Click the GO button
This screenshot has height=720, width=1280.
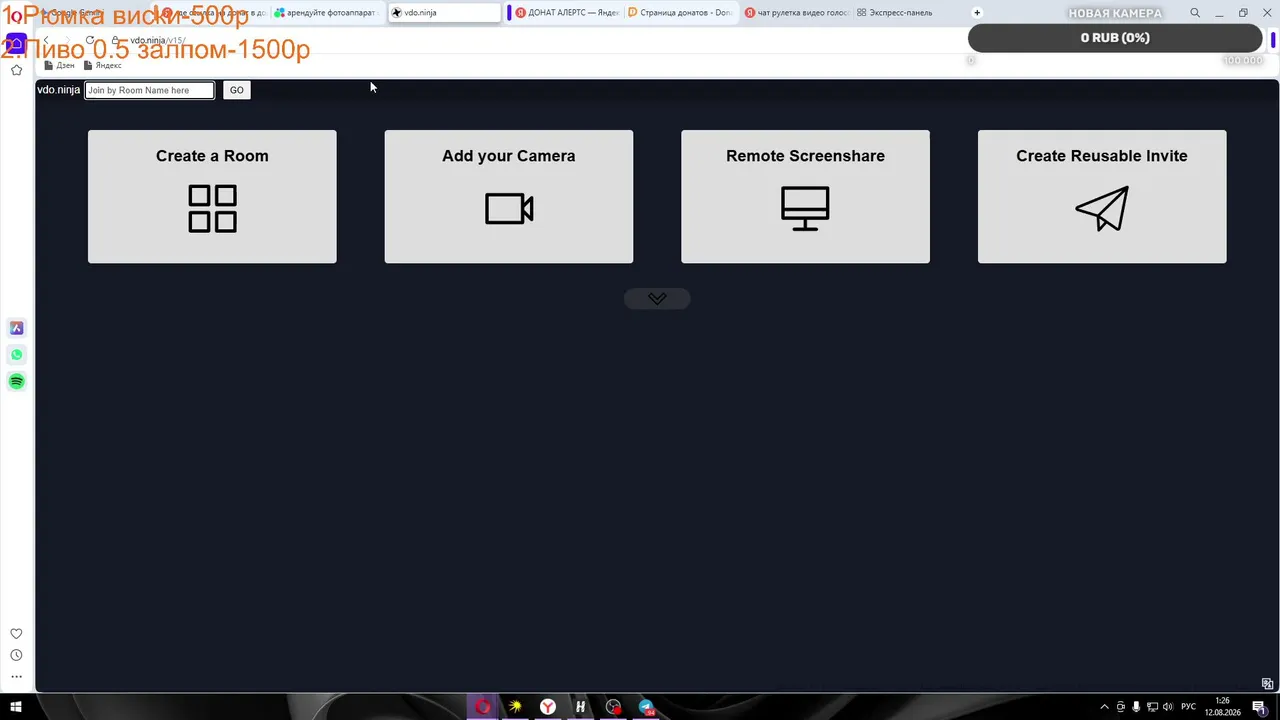tap(236, 90)
